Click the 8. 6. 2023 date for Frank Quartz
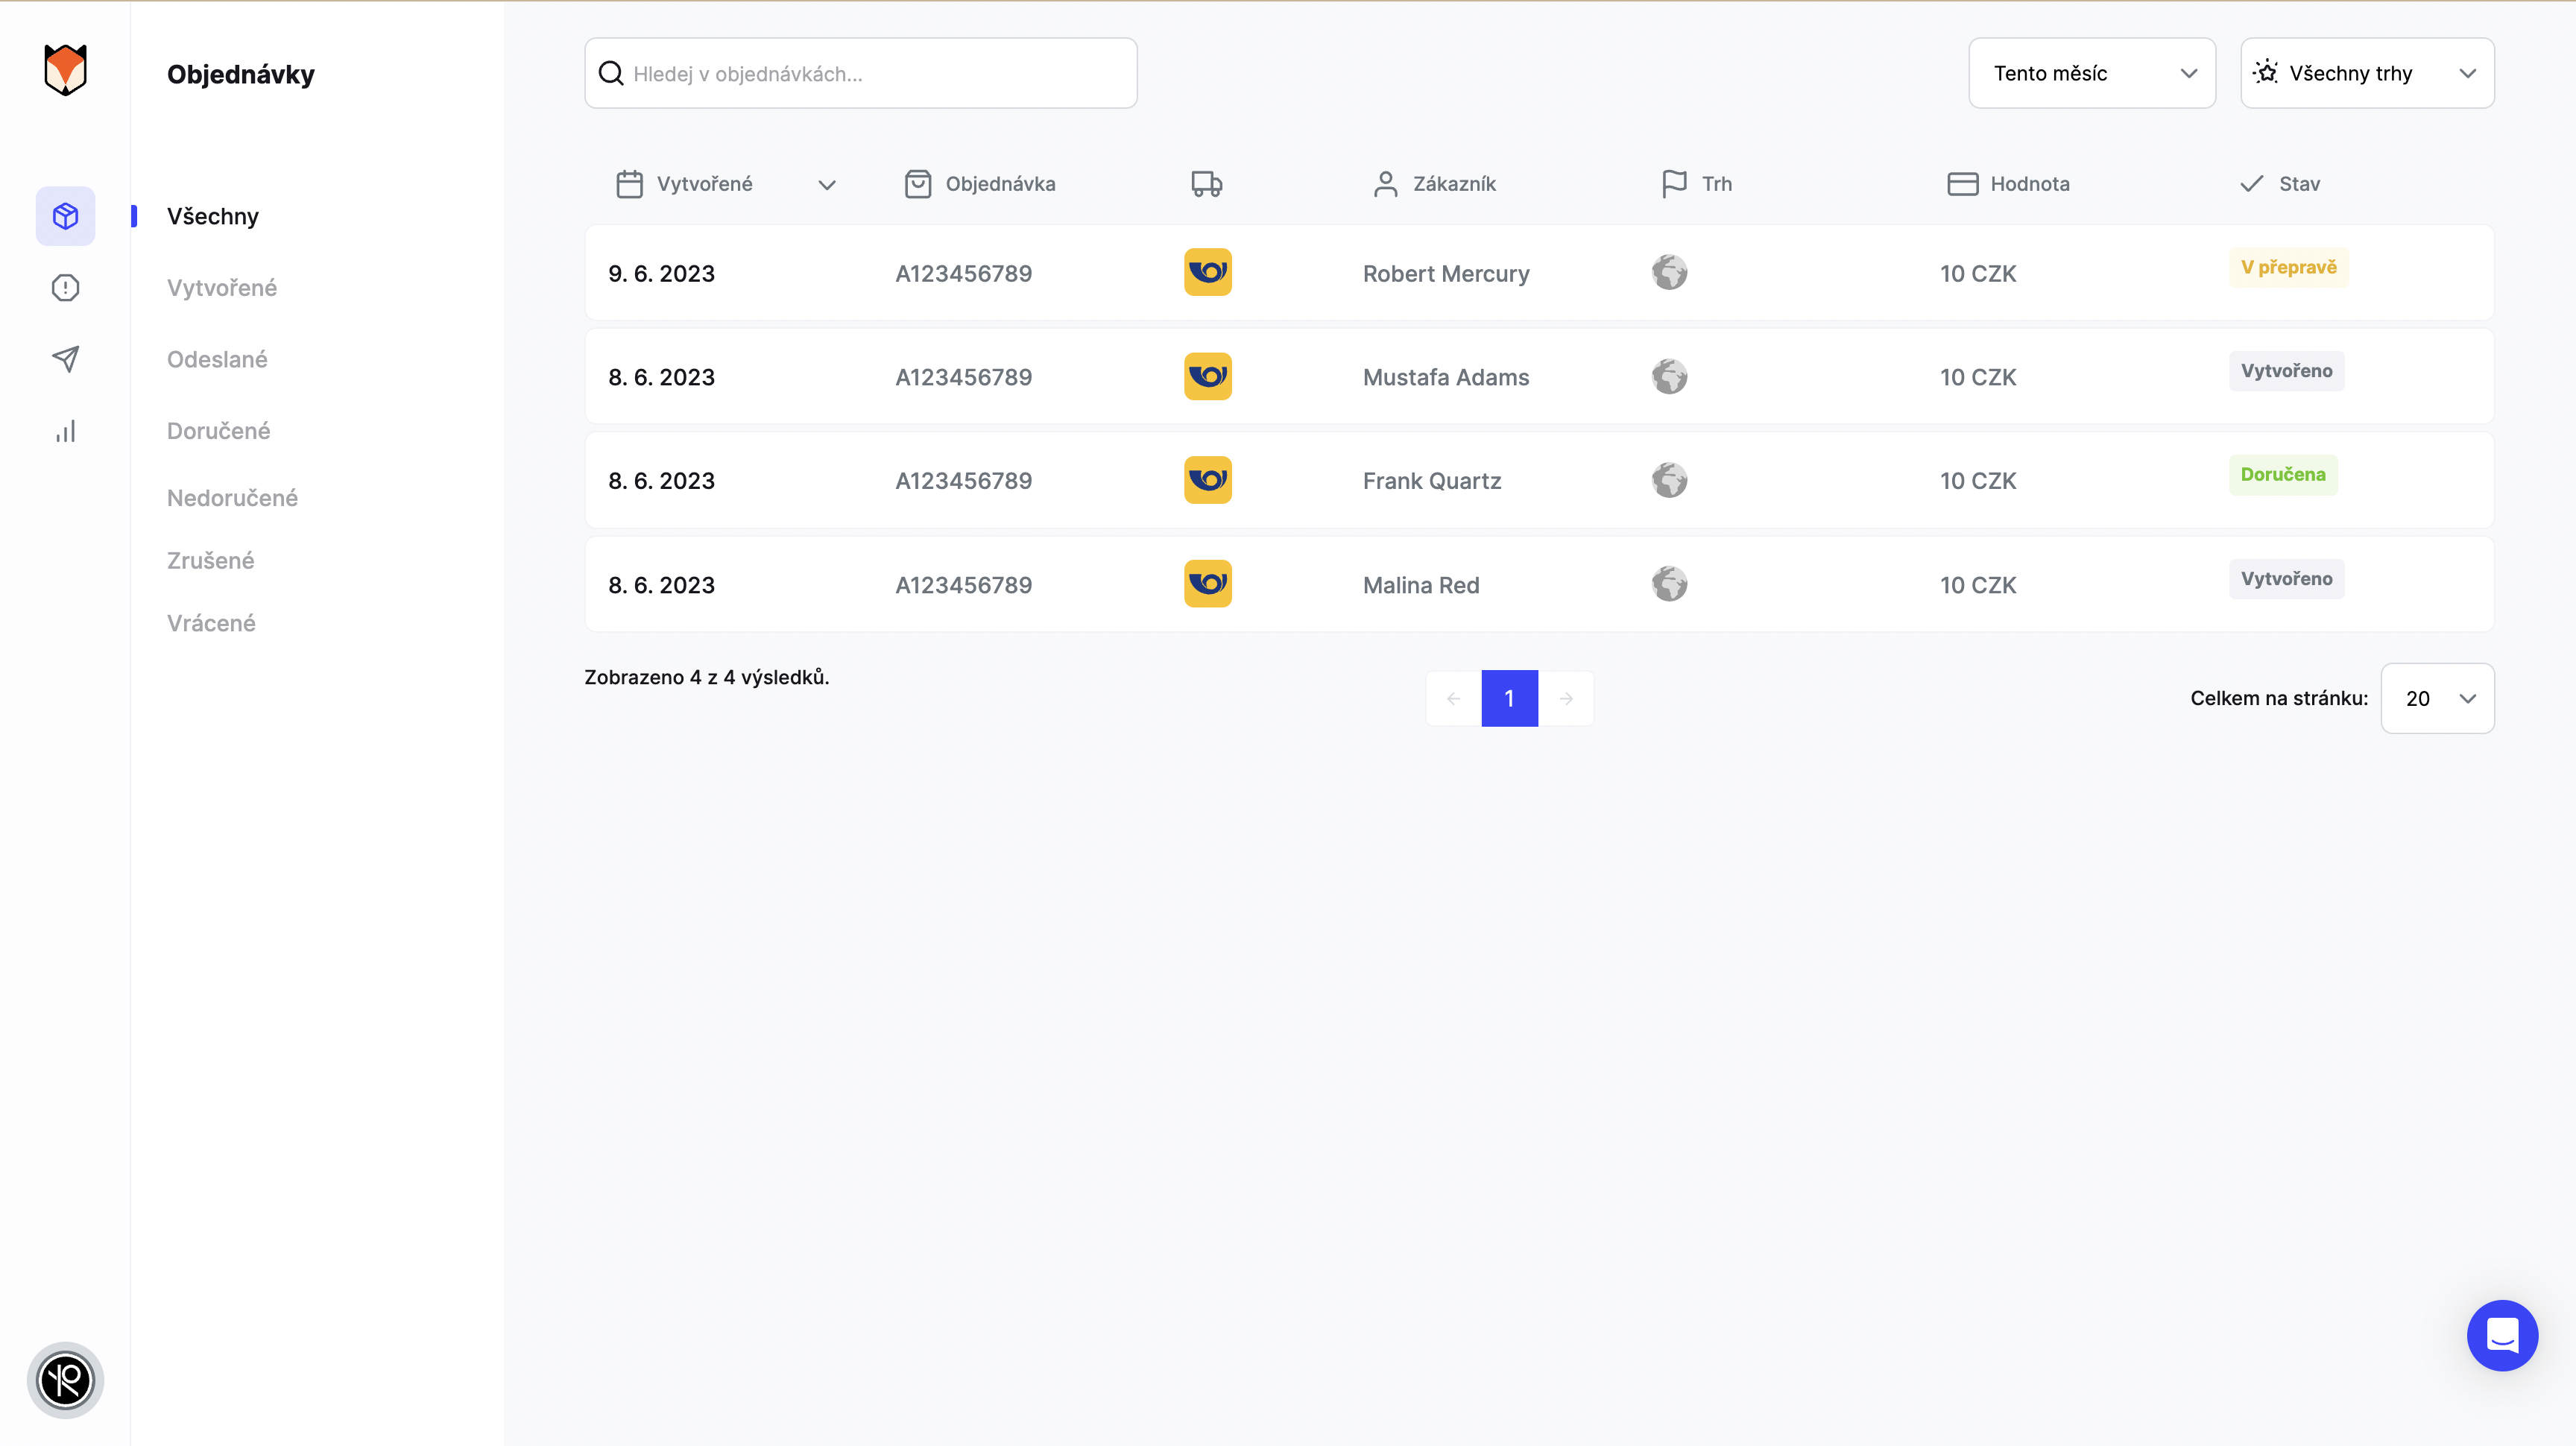The image size is (2576, 1446). (661, 481)
